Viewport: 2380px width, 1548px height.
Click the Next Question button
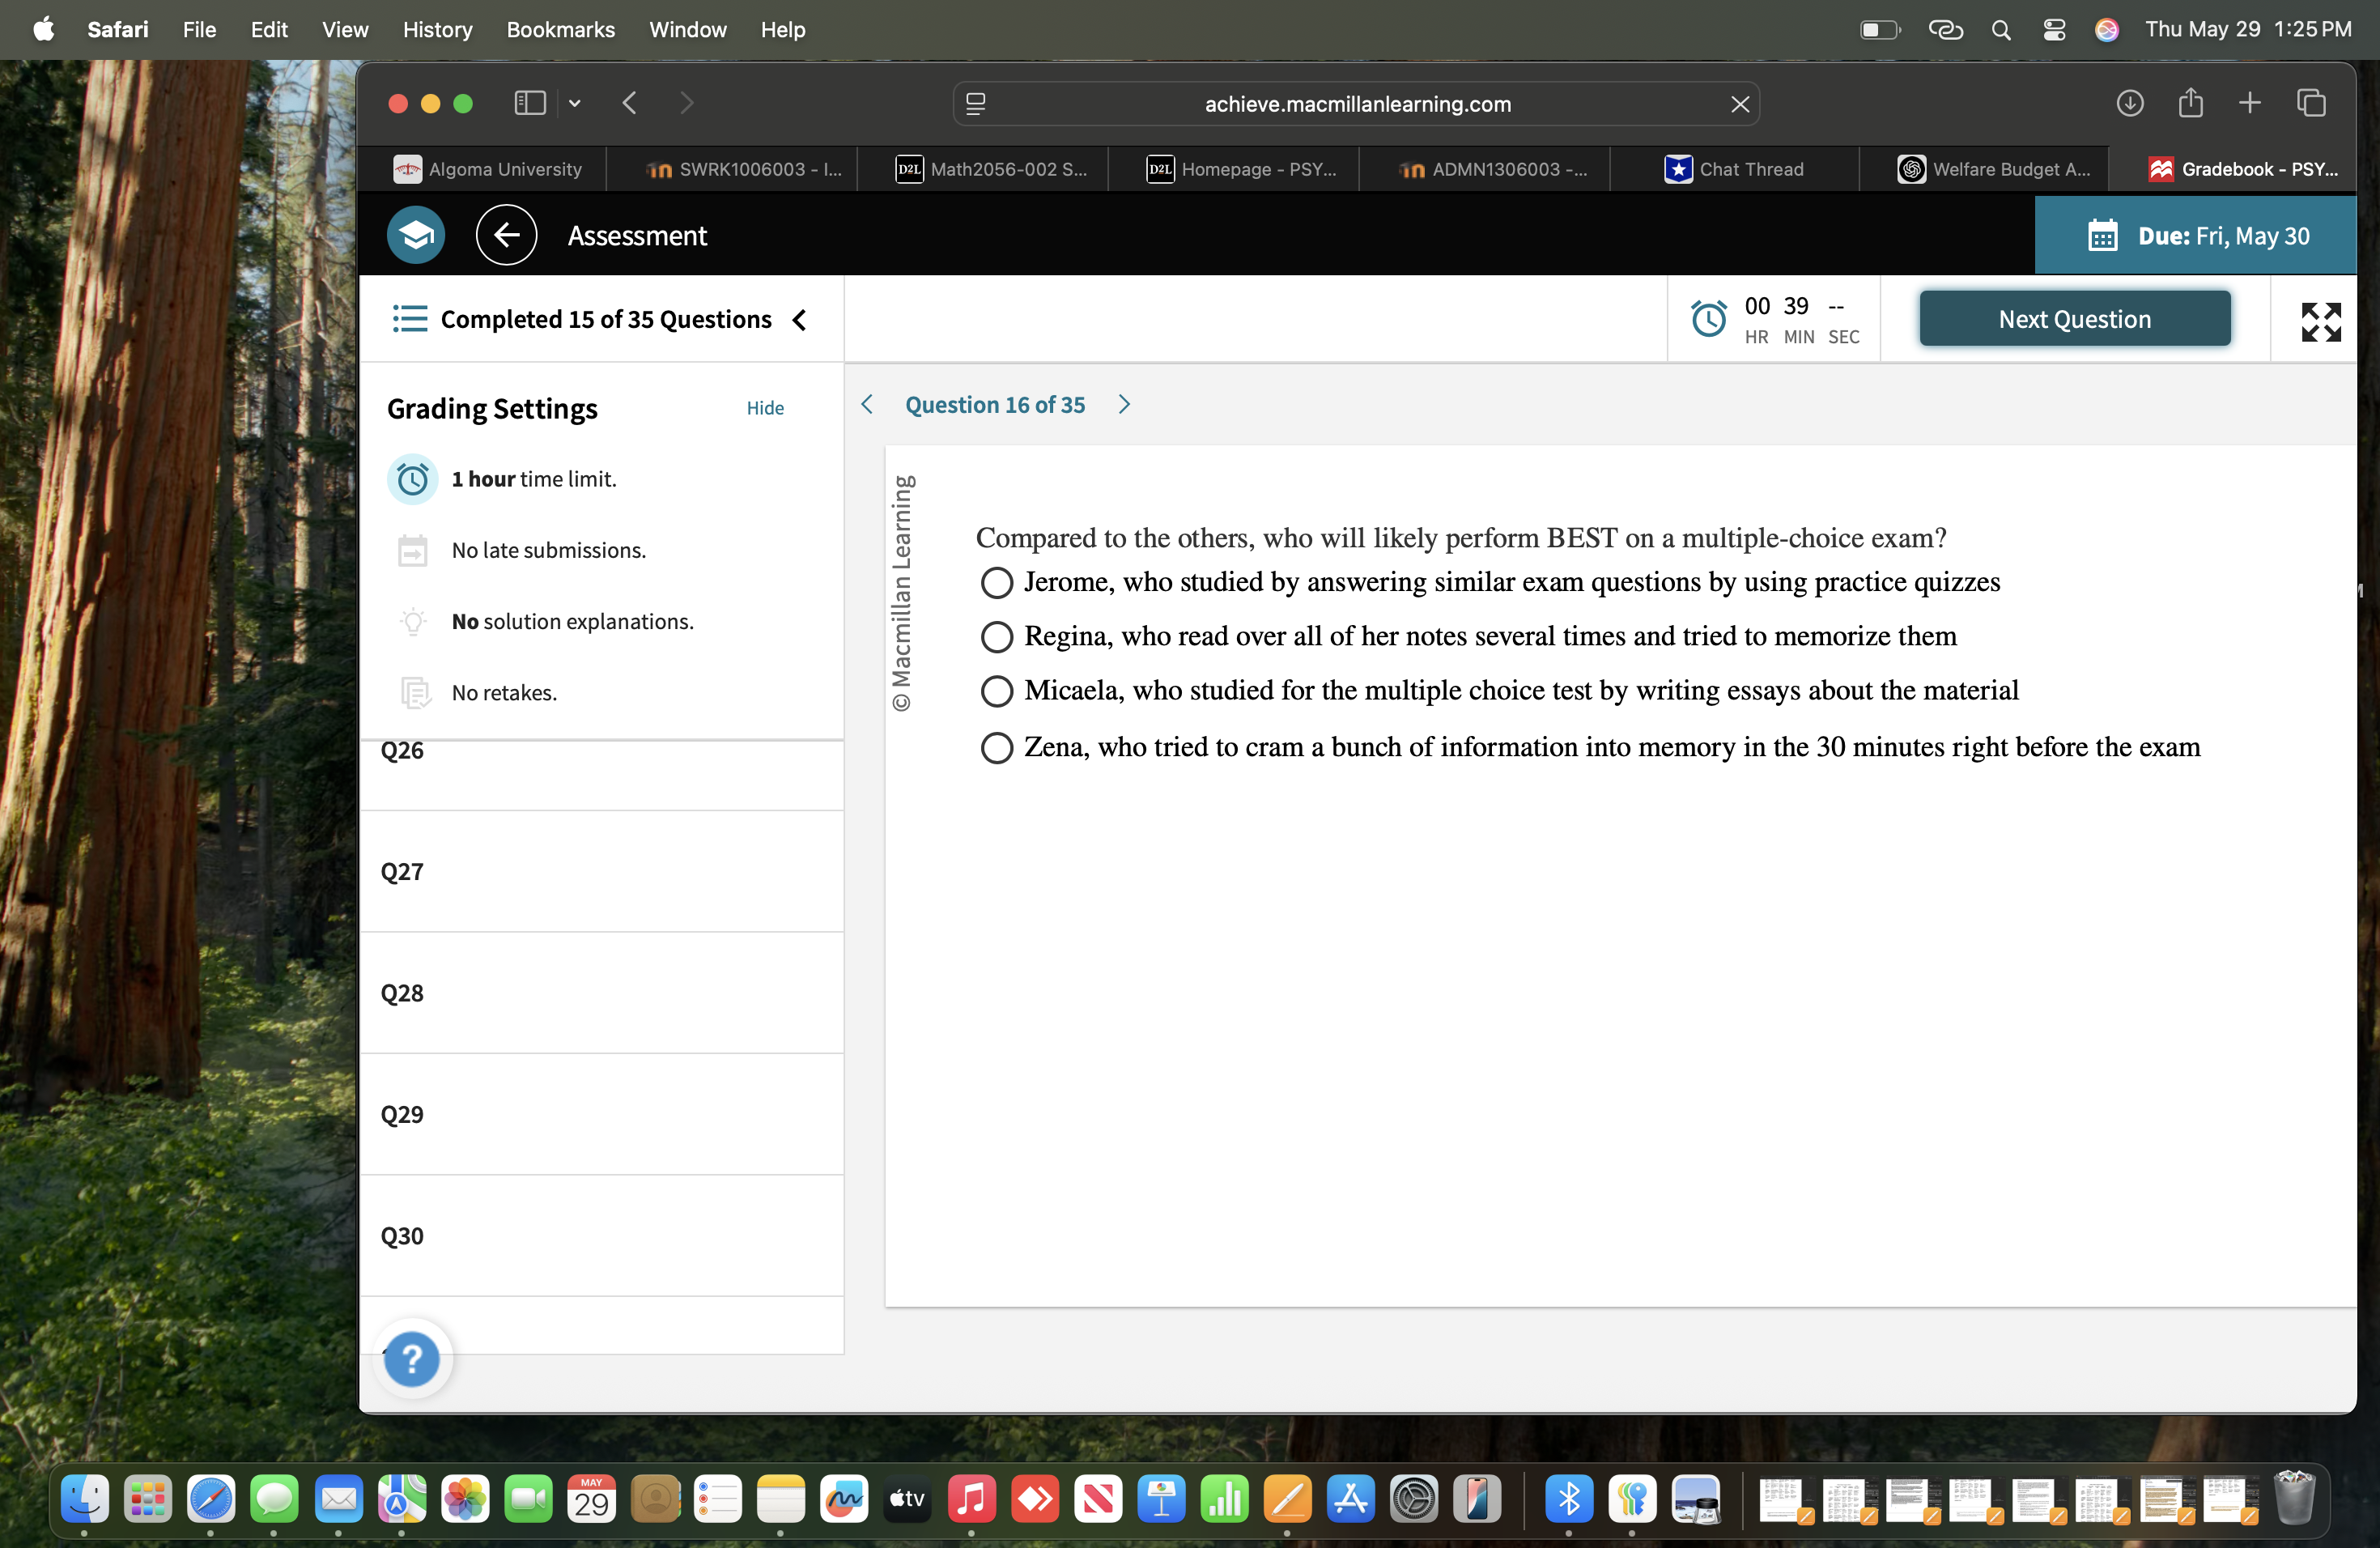(2074, 318)
